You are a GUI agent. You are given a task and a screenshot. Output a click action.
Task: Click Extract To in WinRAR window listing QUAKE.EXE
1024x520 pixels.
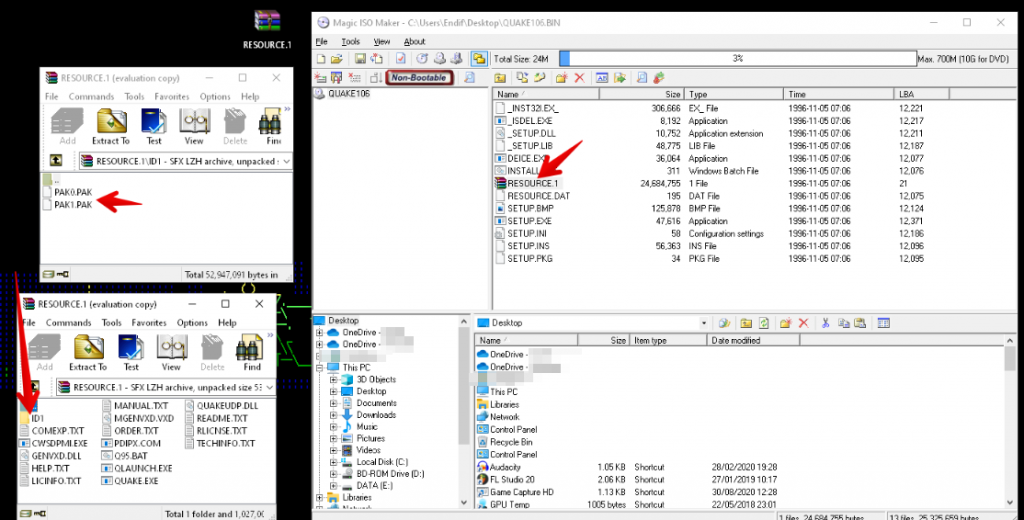88,353
